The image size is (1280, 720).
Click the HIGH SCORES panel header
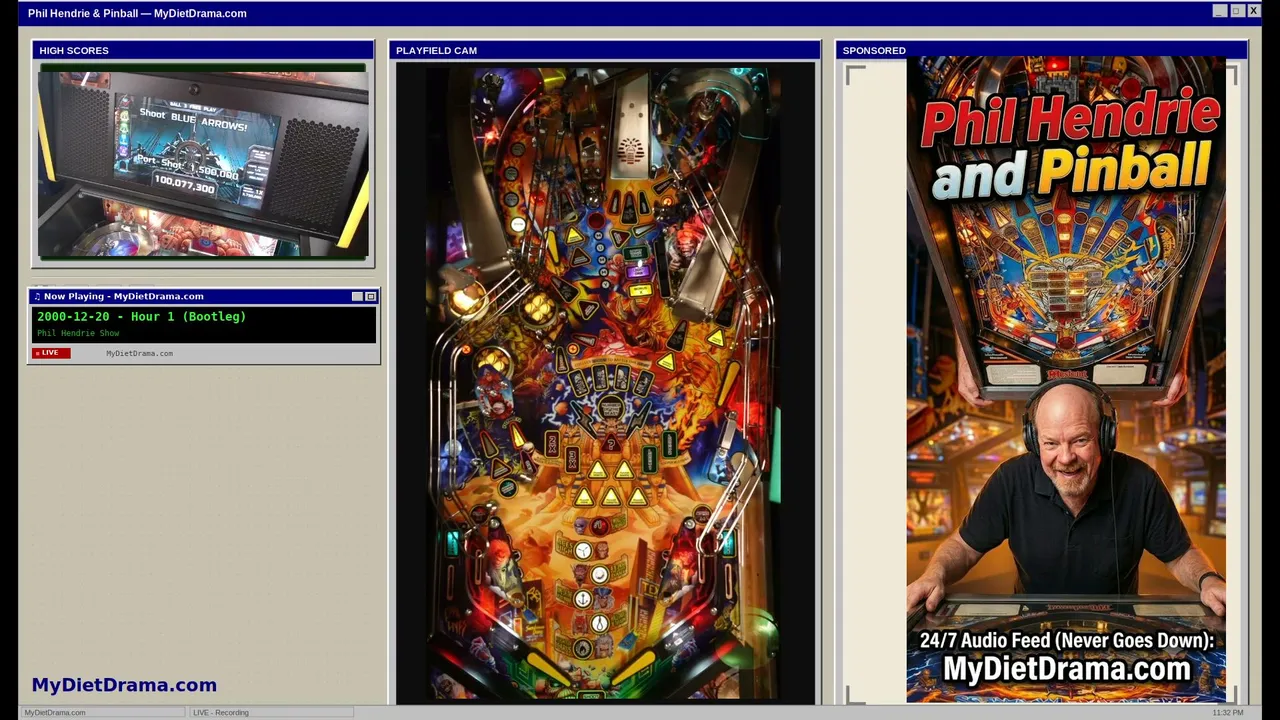(203, 50)
